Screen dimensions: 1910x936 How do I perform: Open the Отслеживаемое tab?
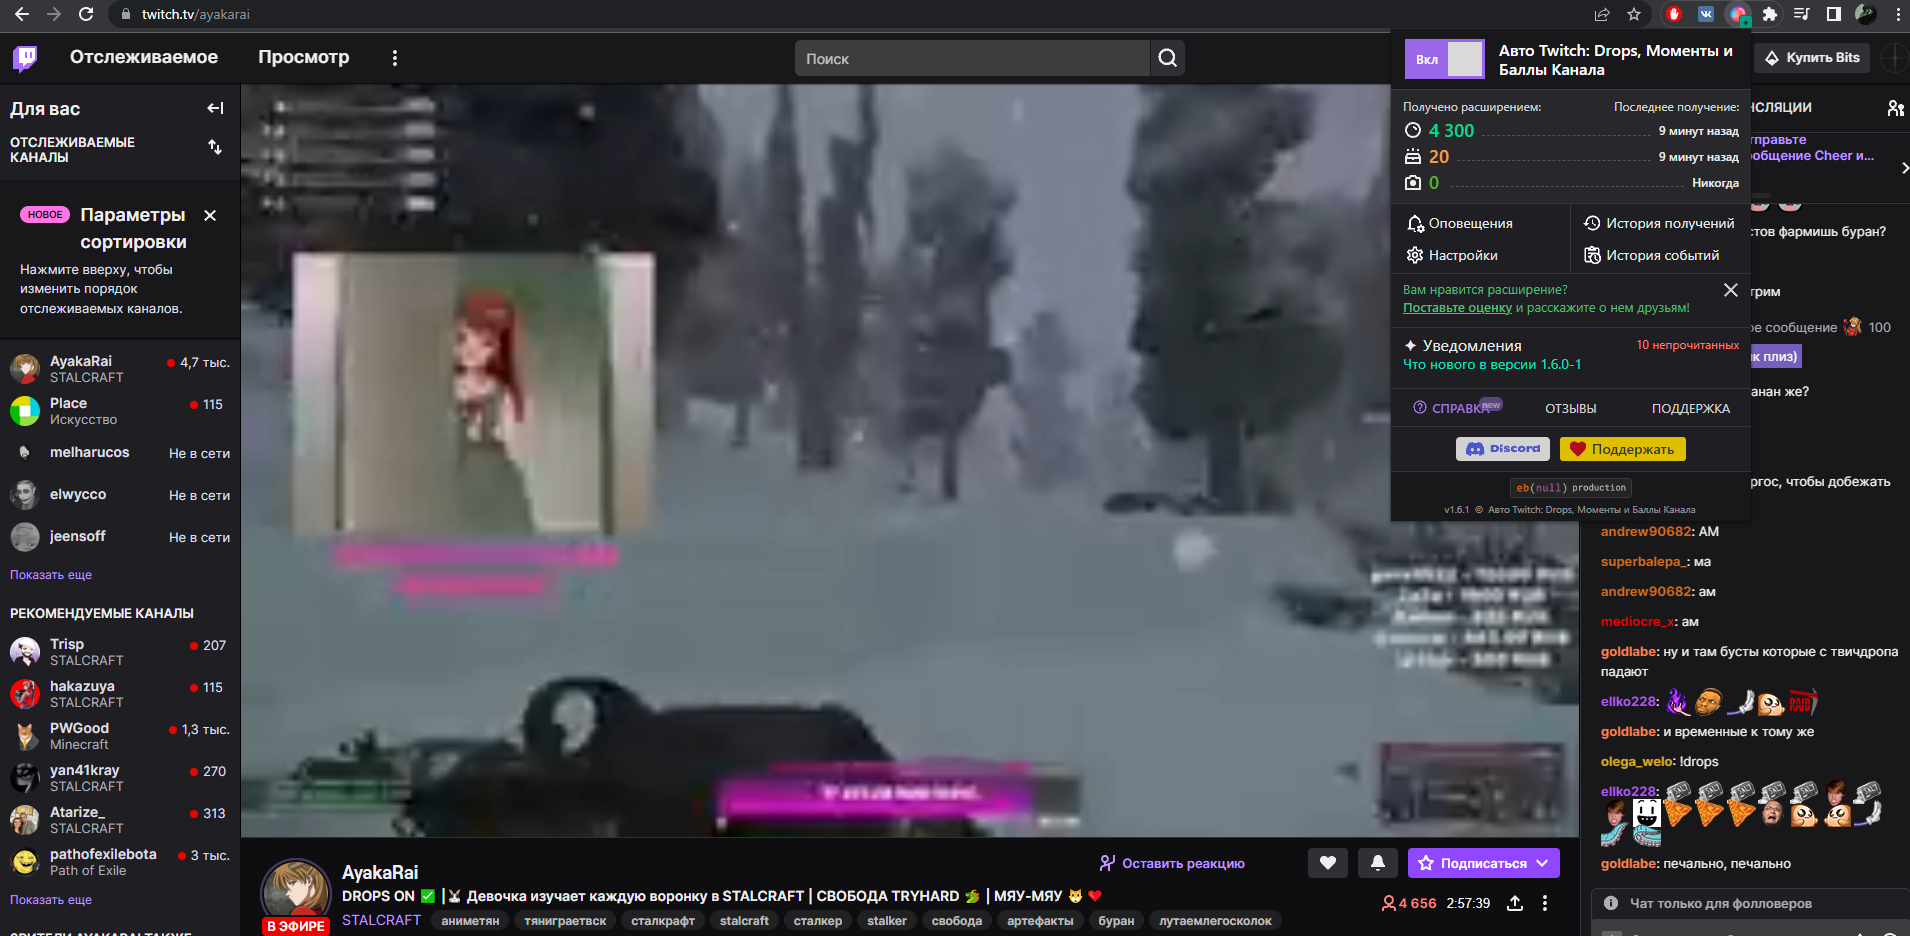(x=144, y=57)
